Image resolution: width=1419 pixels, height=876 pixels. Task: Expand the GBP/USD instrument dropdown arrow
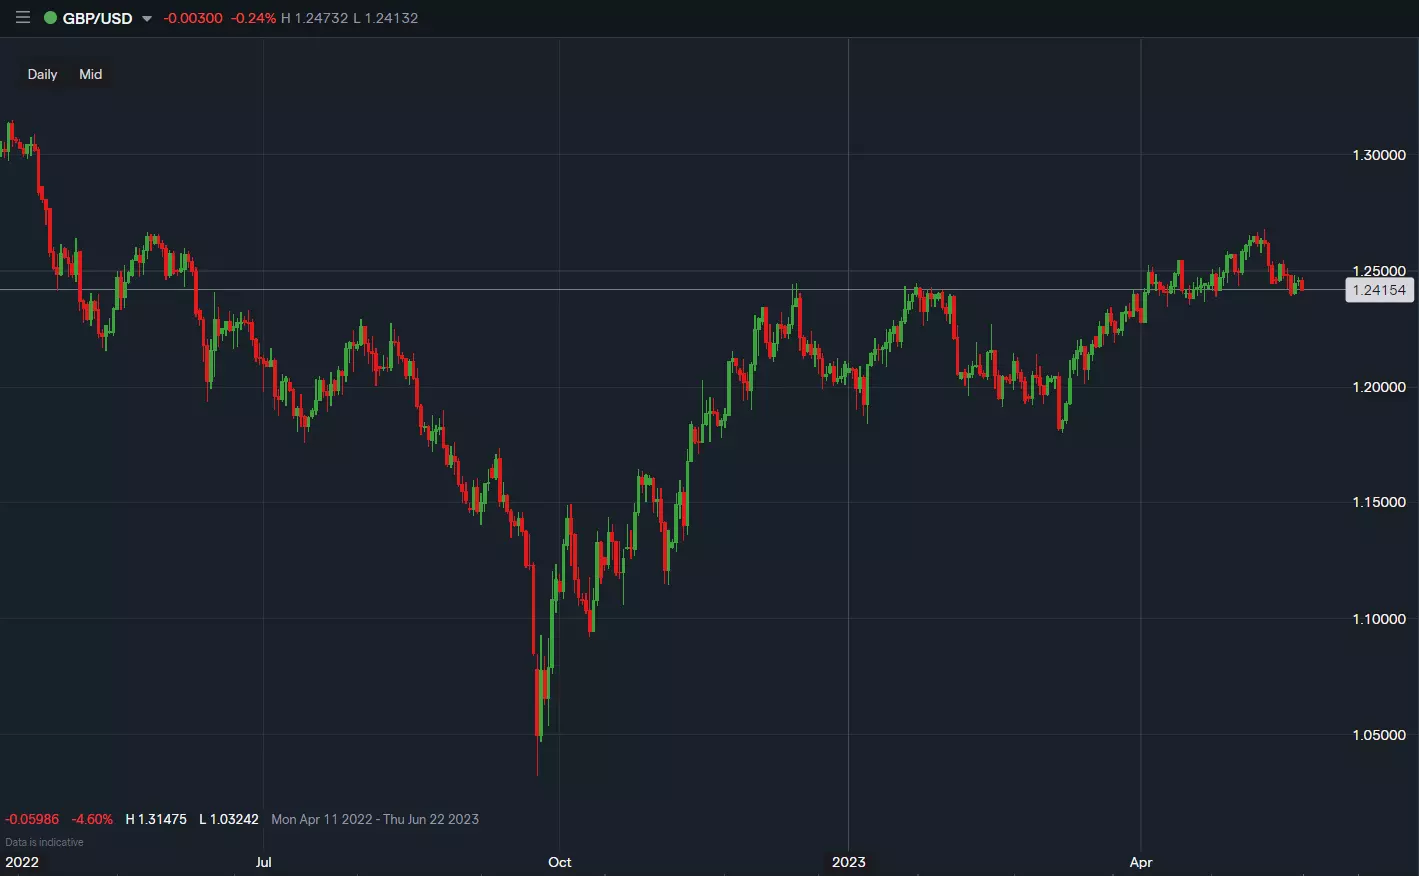[147, 19]
